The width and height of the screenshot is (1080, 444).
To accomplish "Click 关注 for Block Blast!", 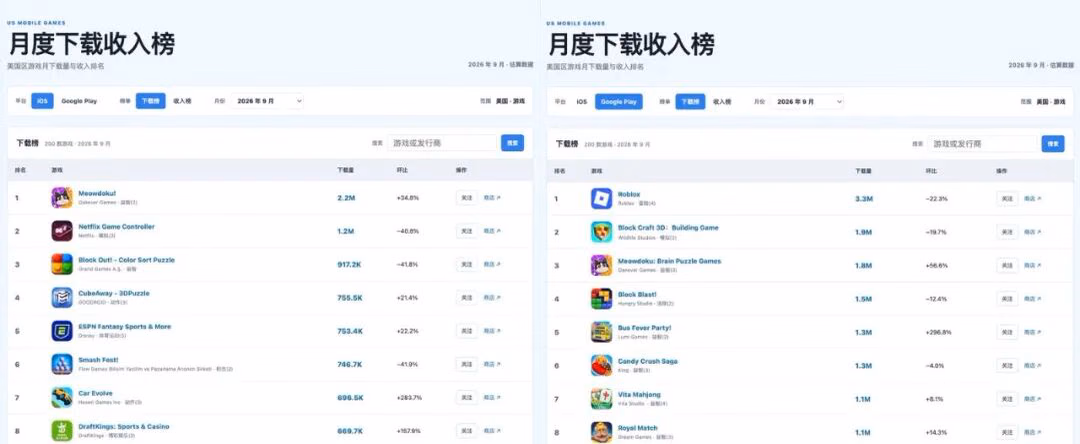I will click(1007, 299).
